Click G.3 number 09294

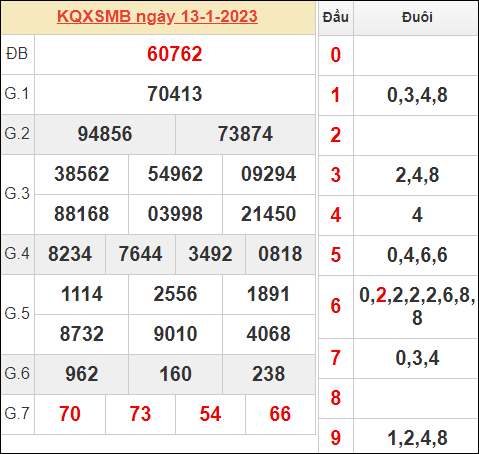click(269, 174)
